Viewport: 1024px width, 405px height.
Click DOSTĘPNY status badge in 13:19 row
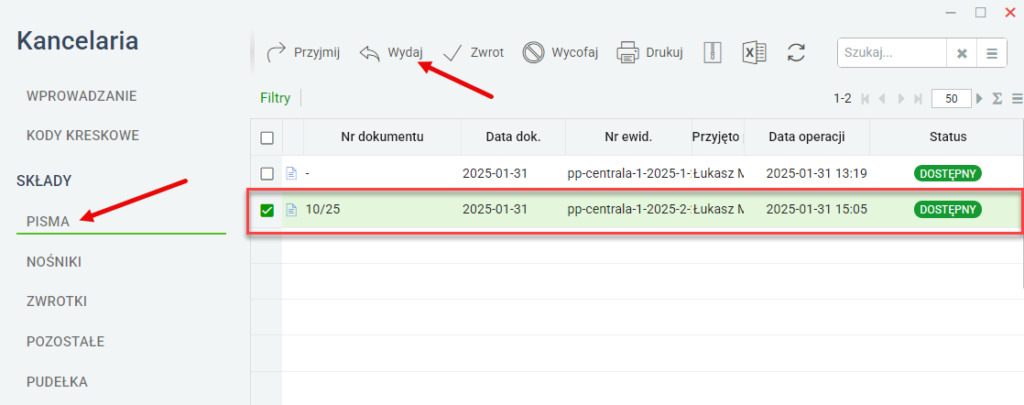click(947, 174)
